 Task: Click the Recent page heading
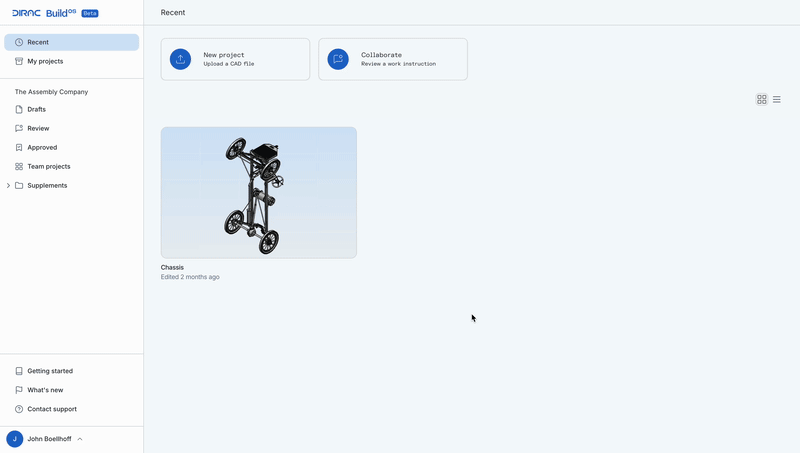click(173, 12)
